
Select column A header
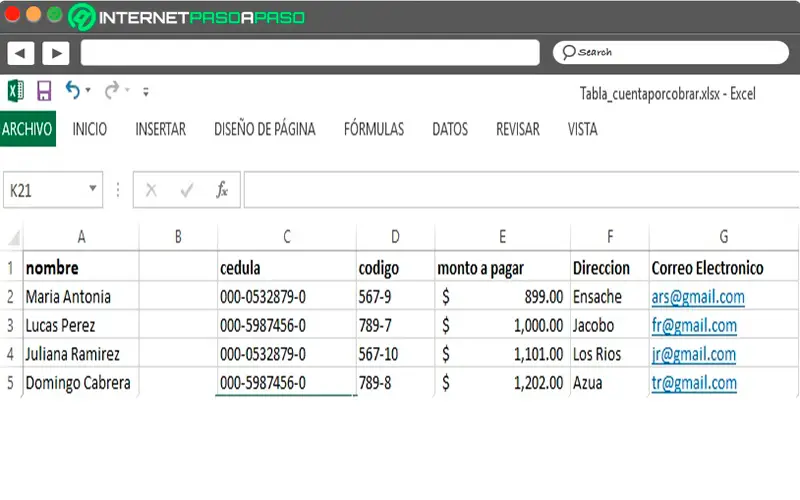(81, 237)
